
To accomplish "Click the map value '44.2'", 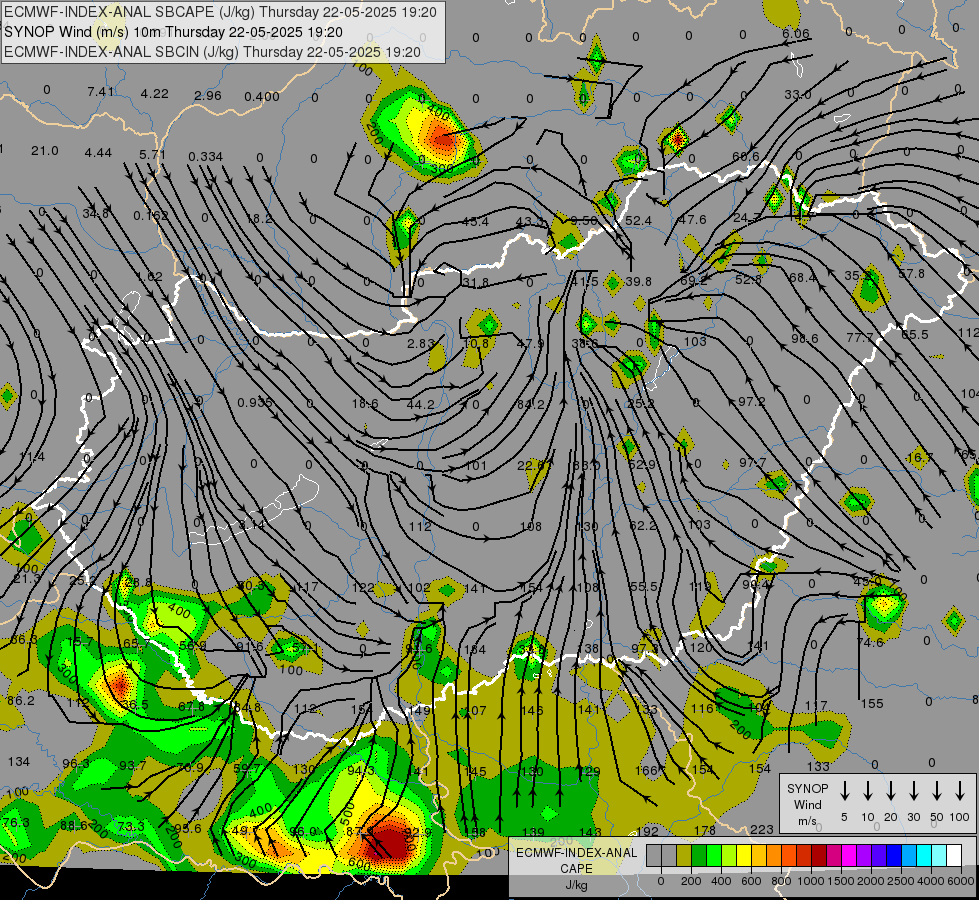I will coord(420,405).
